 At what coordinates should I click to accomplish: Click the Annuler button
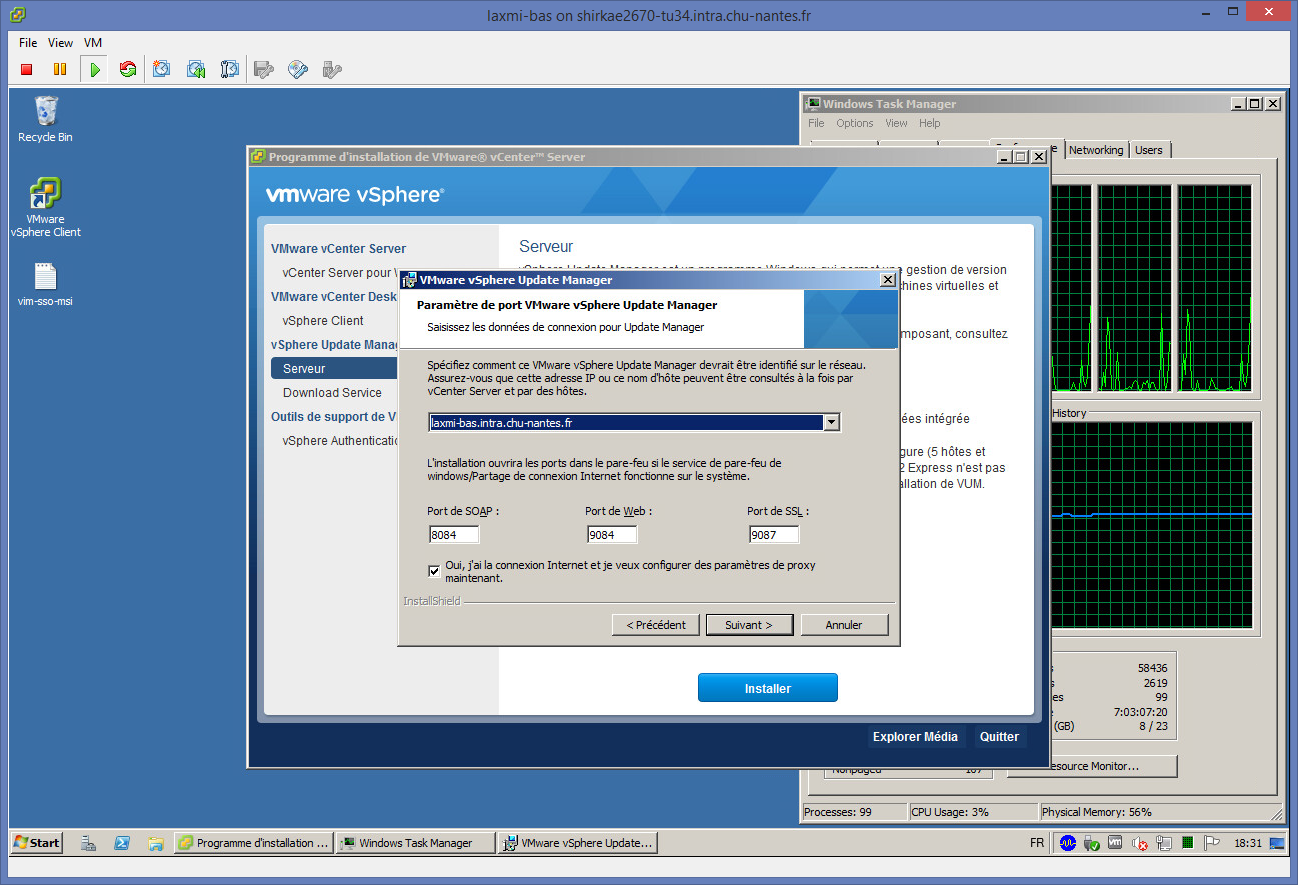(844, 625)
